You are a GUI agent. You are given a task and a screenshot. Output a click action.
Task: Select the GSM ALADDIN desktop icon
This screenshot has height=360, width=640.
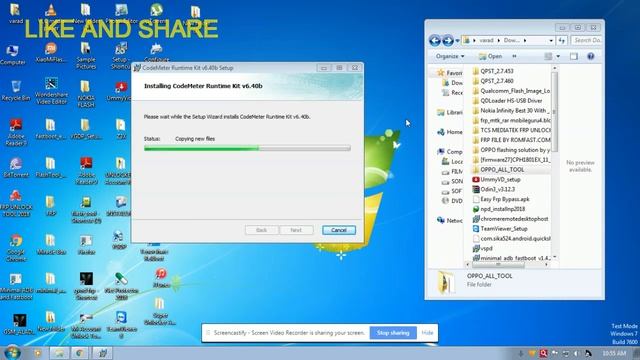(x=18, y=324)
